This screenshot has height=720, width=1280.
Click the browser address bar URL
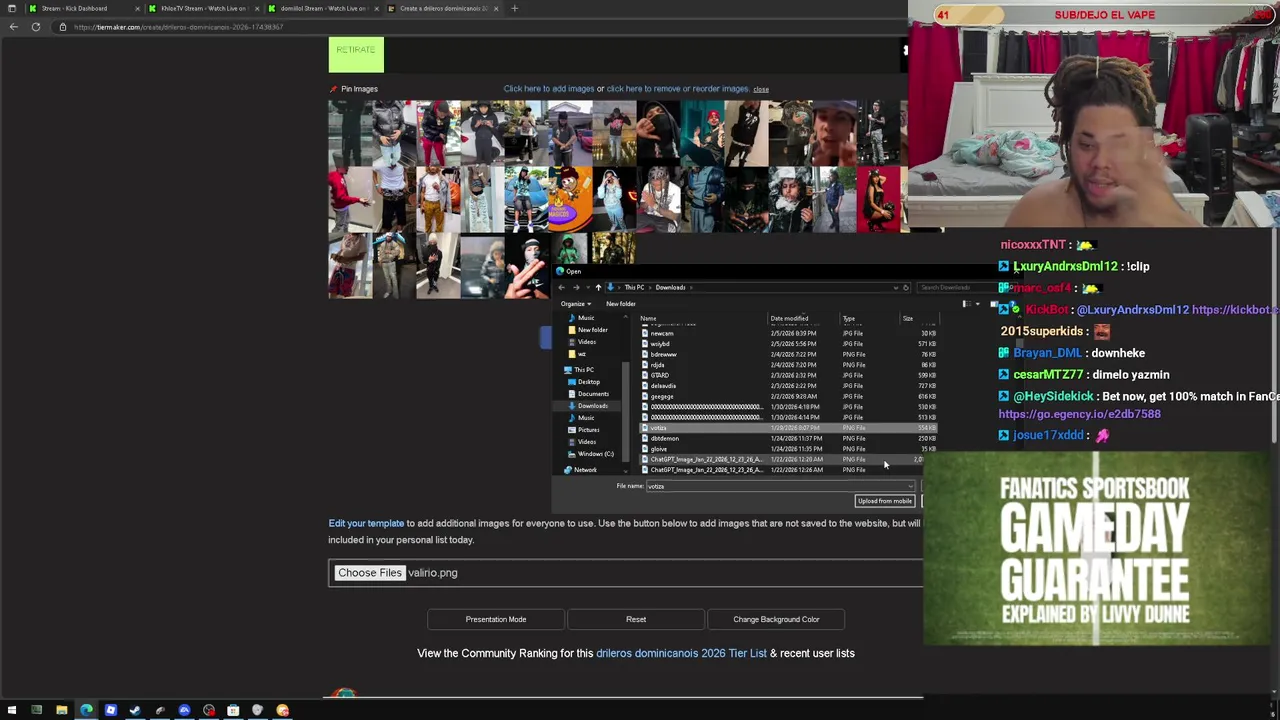point(179,27)
